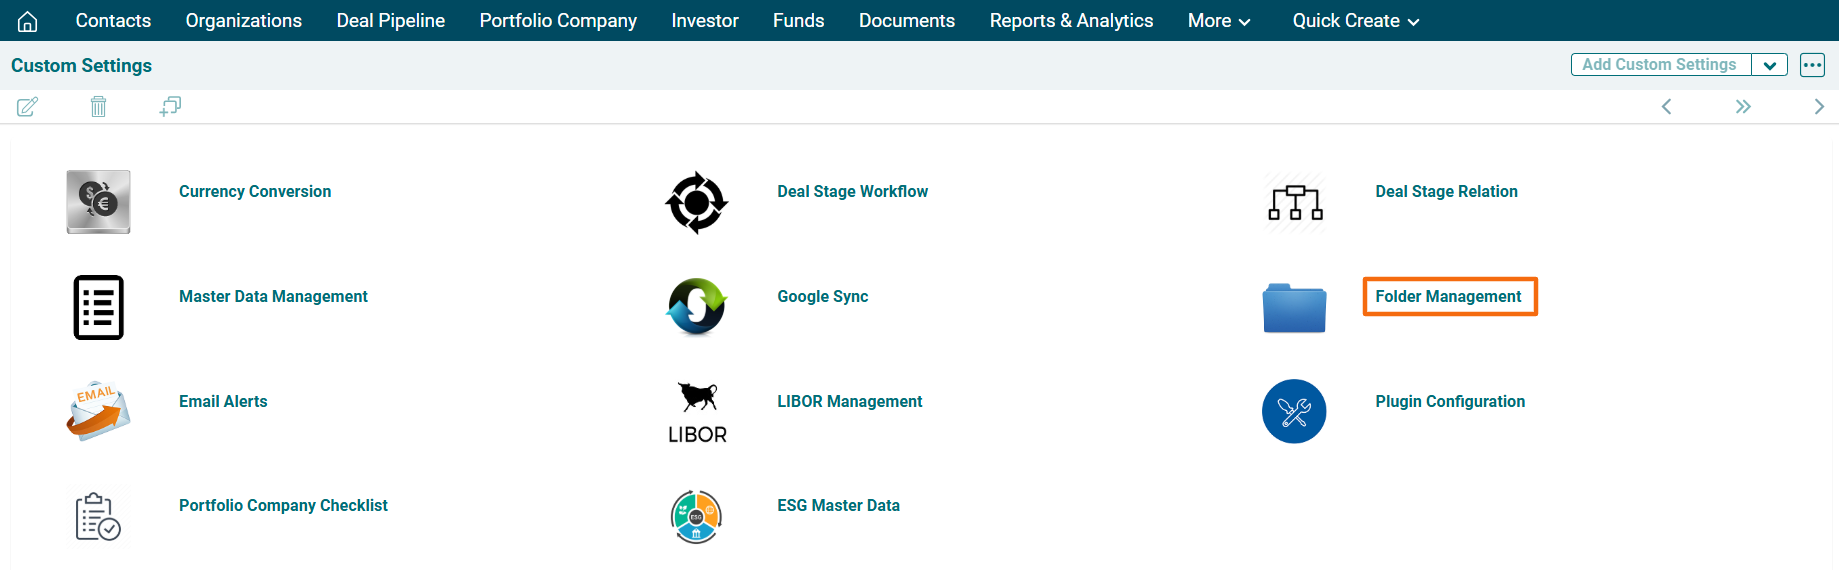Open the Master Data Management link
1839x570 pixels.
[273, 297]
